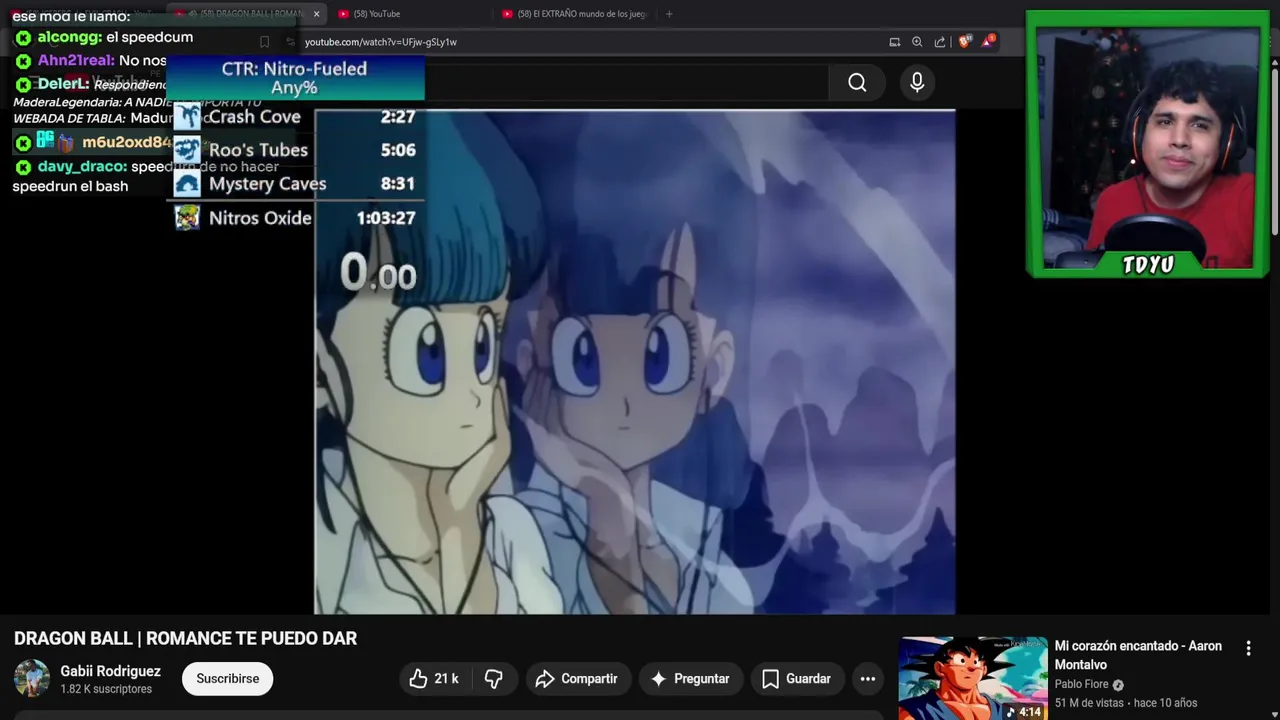Click the bookmark icon left of URL
1280x720 pixels.
[264, 42]
